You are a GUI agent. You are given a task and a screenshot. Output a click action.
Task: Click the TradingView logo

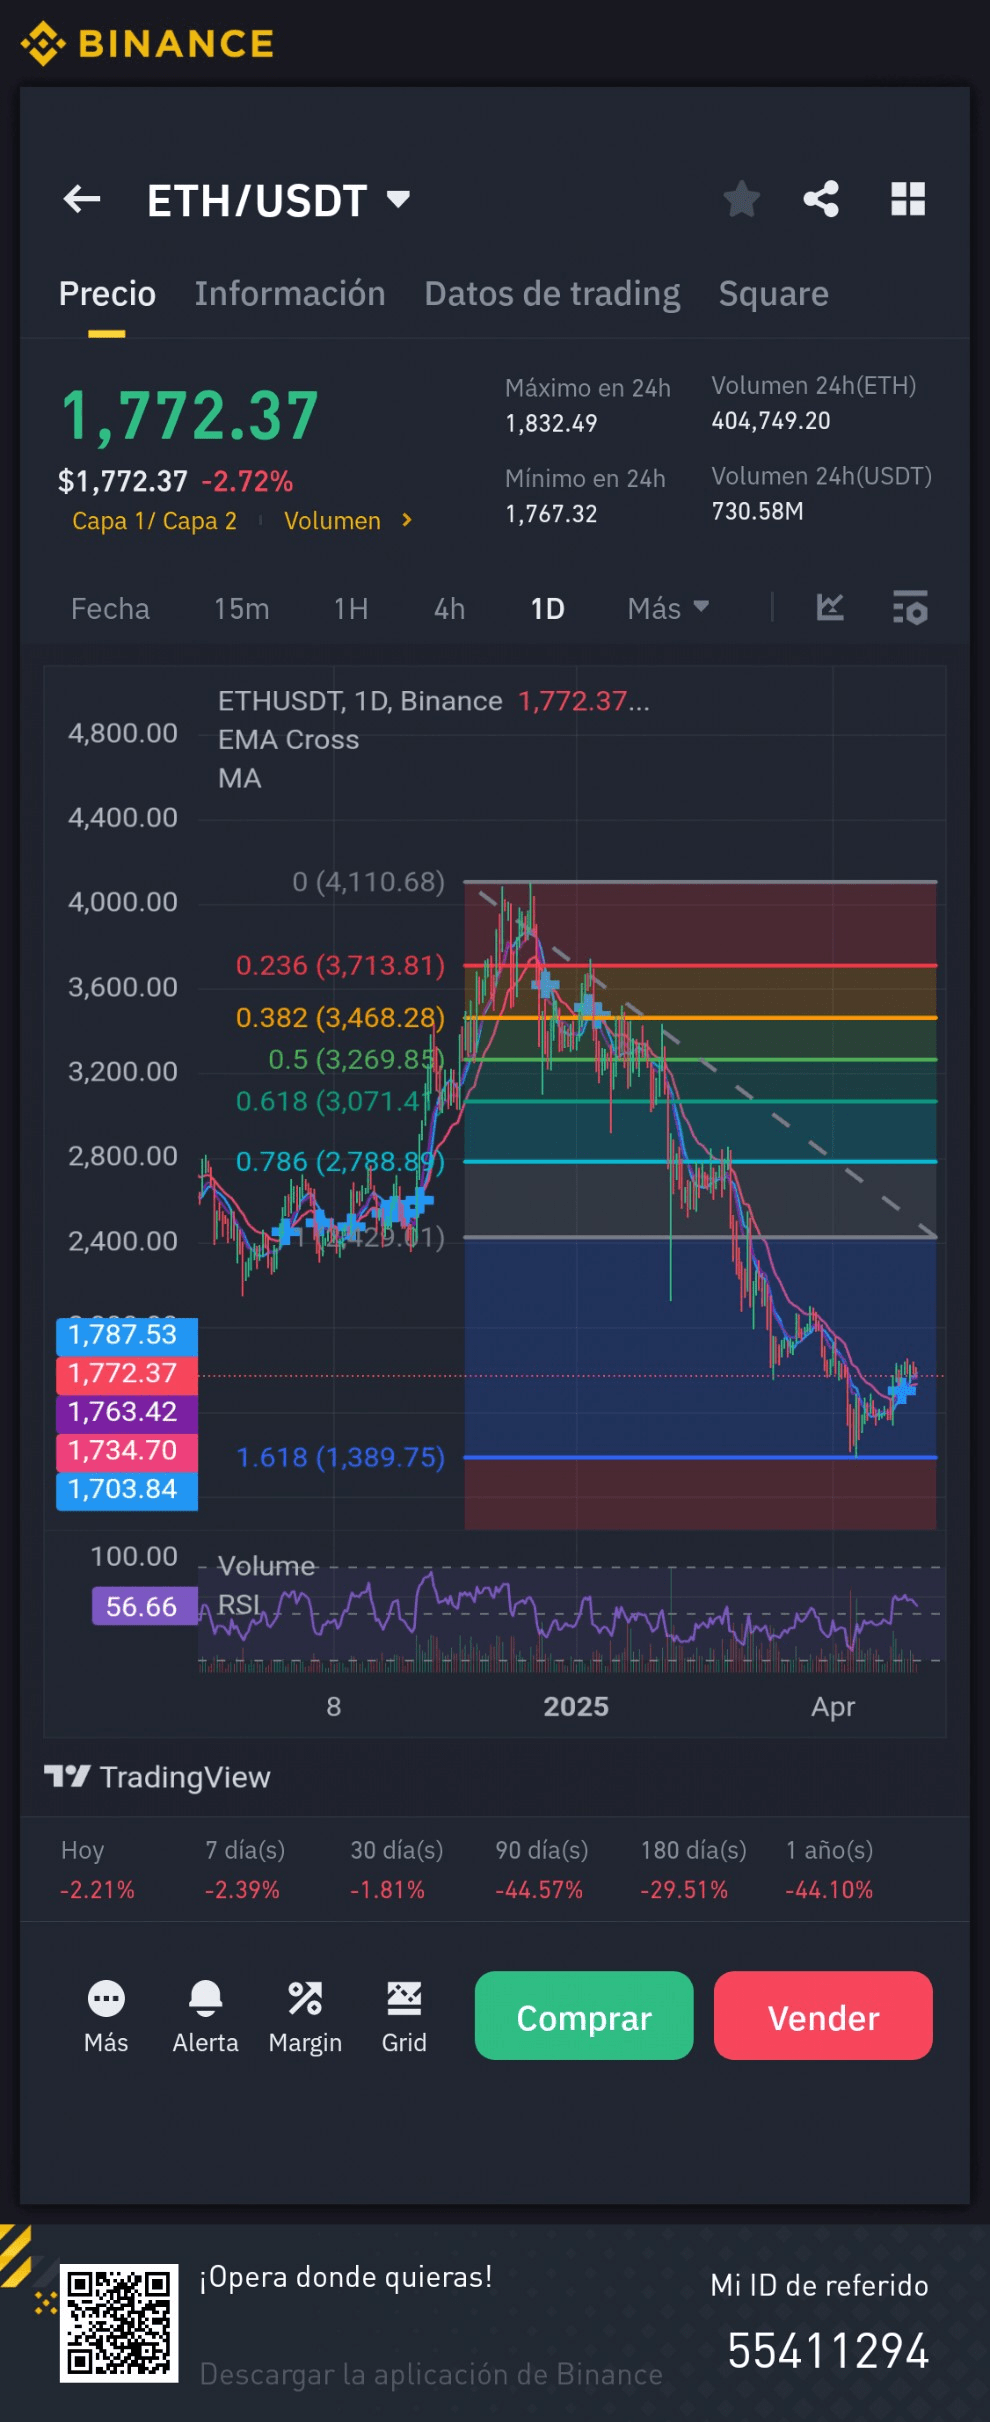tap(157, 1777)
